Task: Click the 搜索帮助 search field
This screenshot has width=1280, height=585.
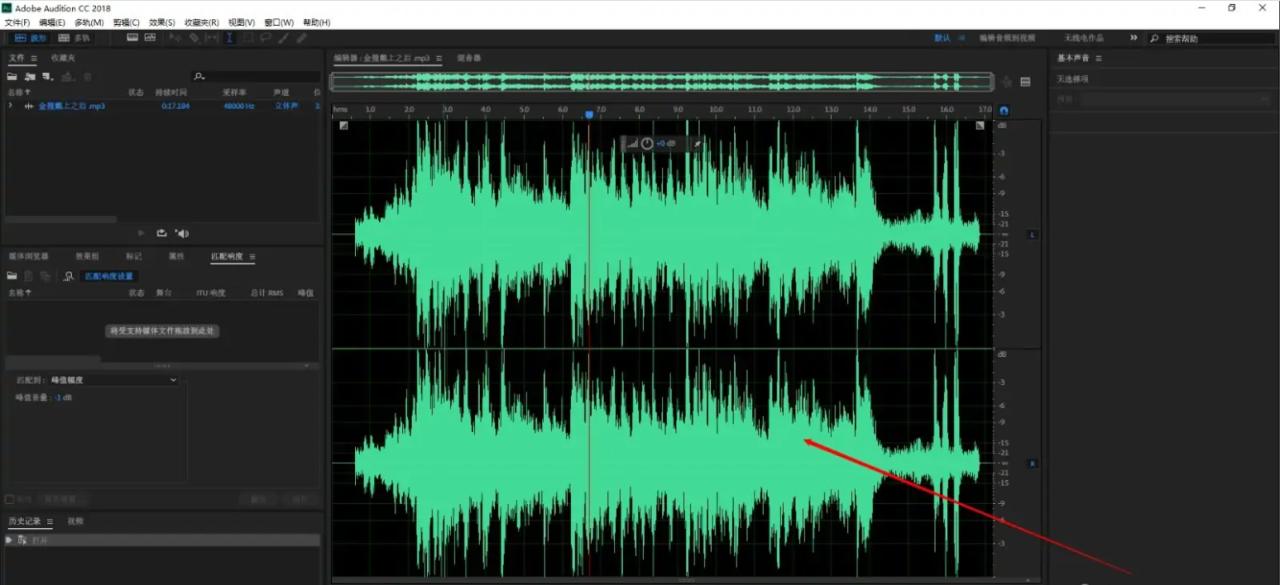Action: coord(1212,38)
